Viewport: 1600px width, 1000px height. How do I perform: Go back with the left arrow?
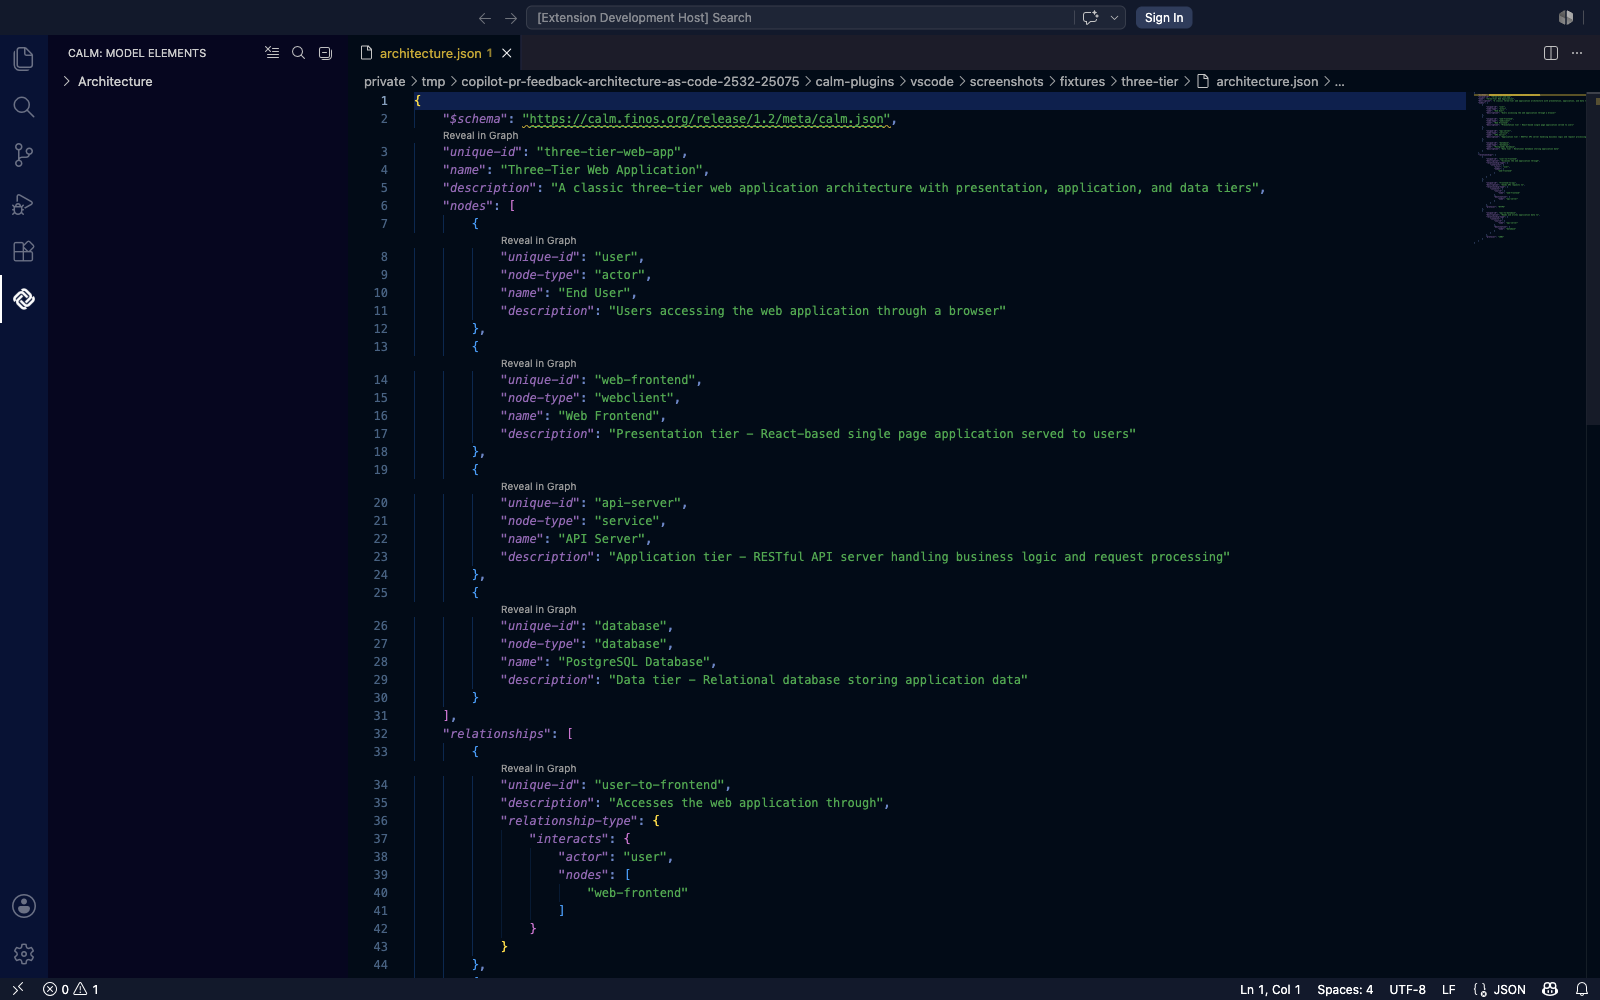pos(485,18)
